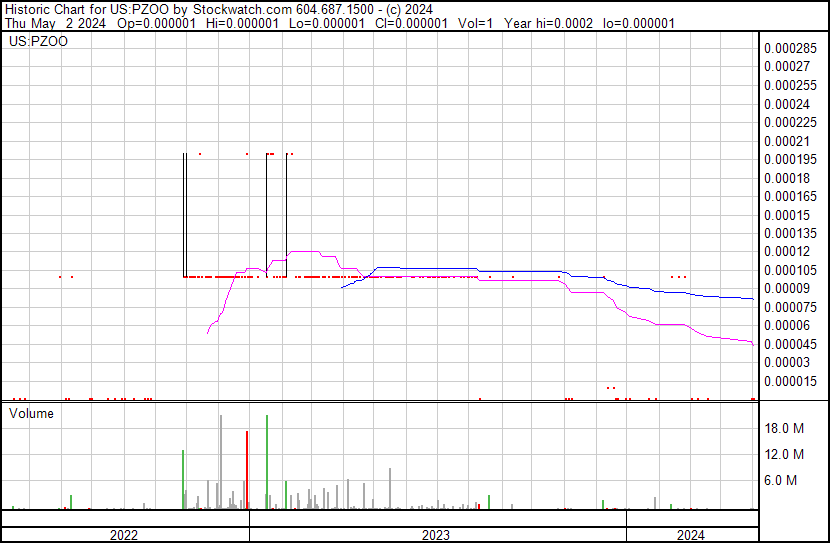Select the 2022 year label
The width and height of the screenshot is (830, 543).
tap(124, 535)
